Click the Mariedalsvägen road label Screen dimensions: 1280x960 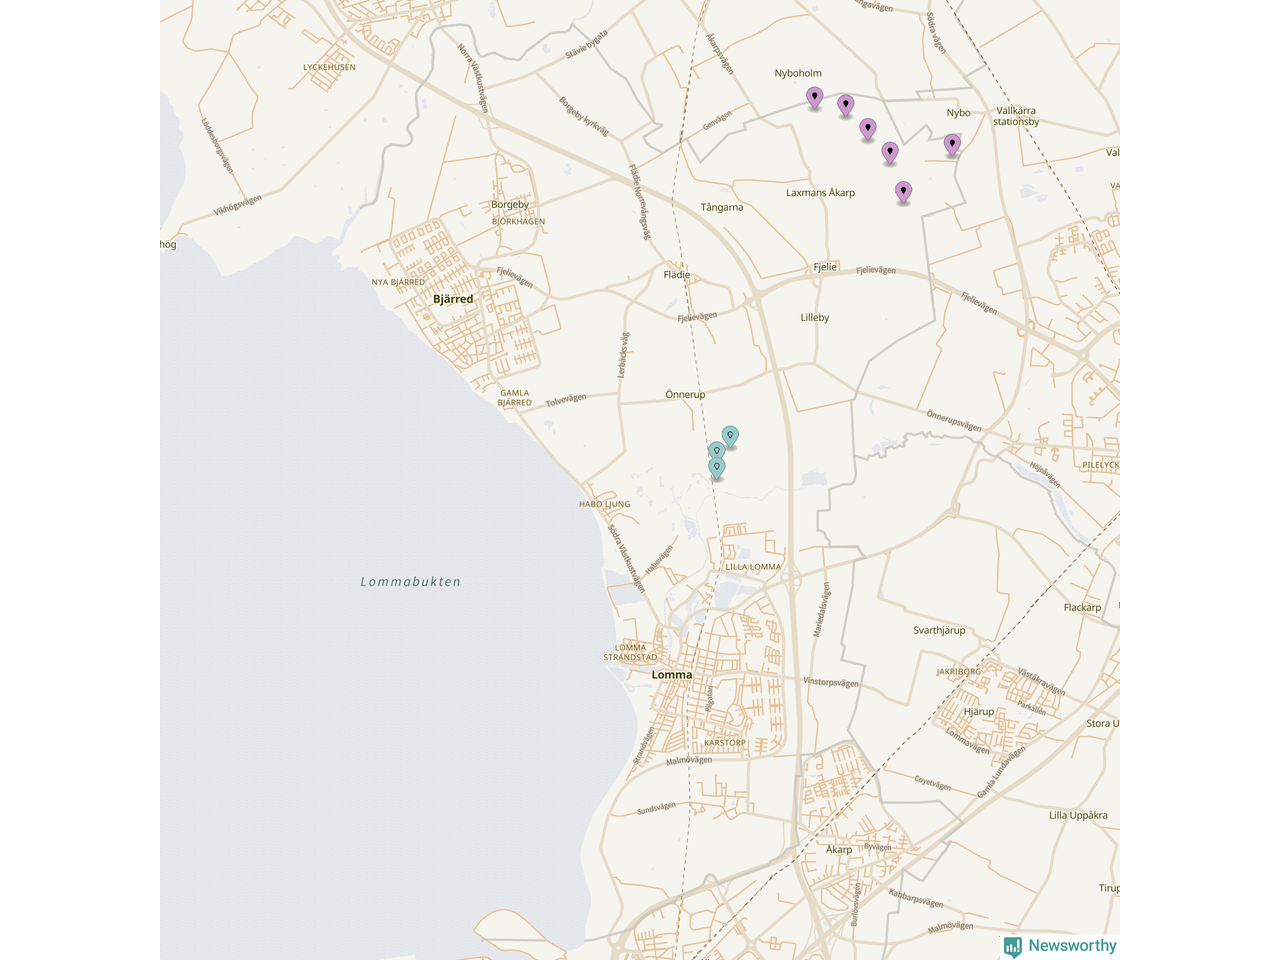[x=821, y=611]
